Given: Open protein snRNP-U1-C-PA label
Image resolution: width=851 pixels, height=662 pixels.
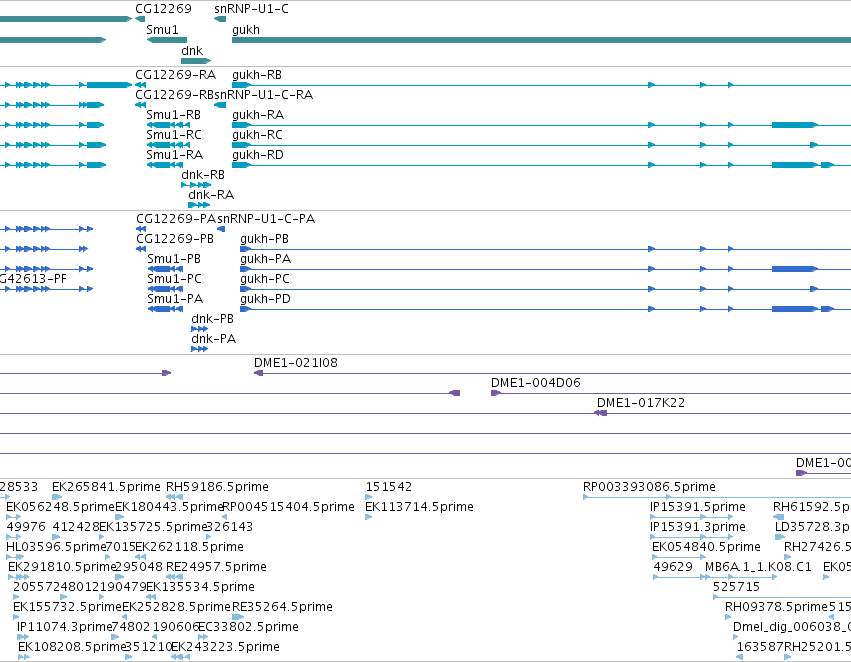Looking at the screenshot, I should pos(266,219).
